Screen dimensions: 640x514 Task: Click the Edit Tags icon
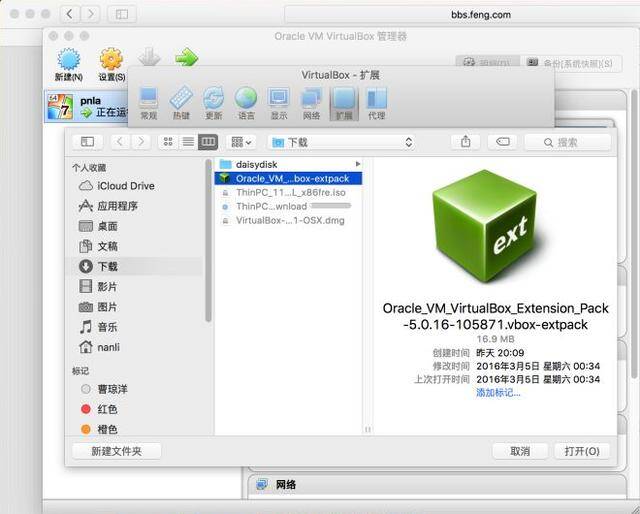coord(502,142)
